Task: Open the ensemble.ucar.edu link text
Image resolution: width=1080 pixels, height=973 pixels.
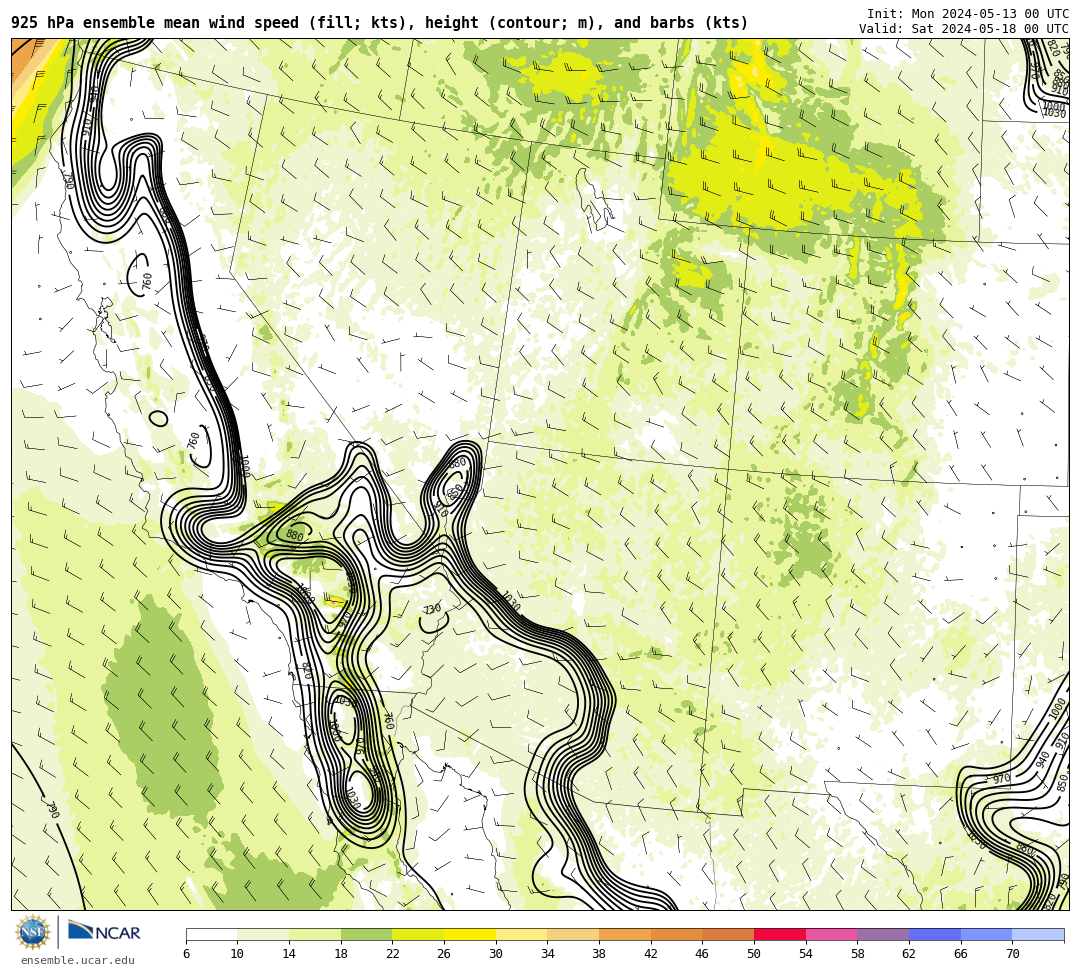Action: (78, 960)
